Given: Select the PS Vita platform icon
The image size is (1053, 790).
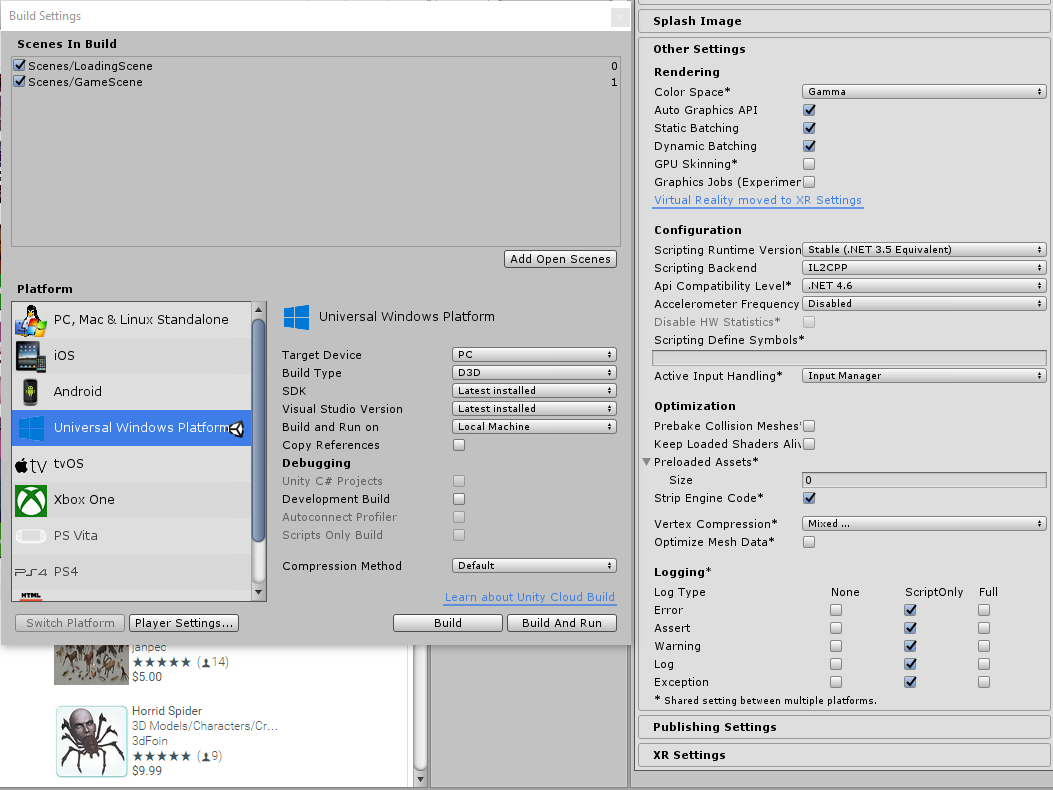Looking at the screenshot, I should (x=31, y=536).
